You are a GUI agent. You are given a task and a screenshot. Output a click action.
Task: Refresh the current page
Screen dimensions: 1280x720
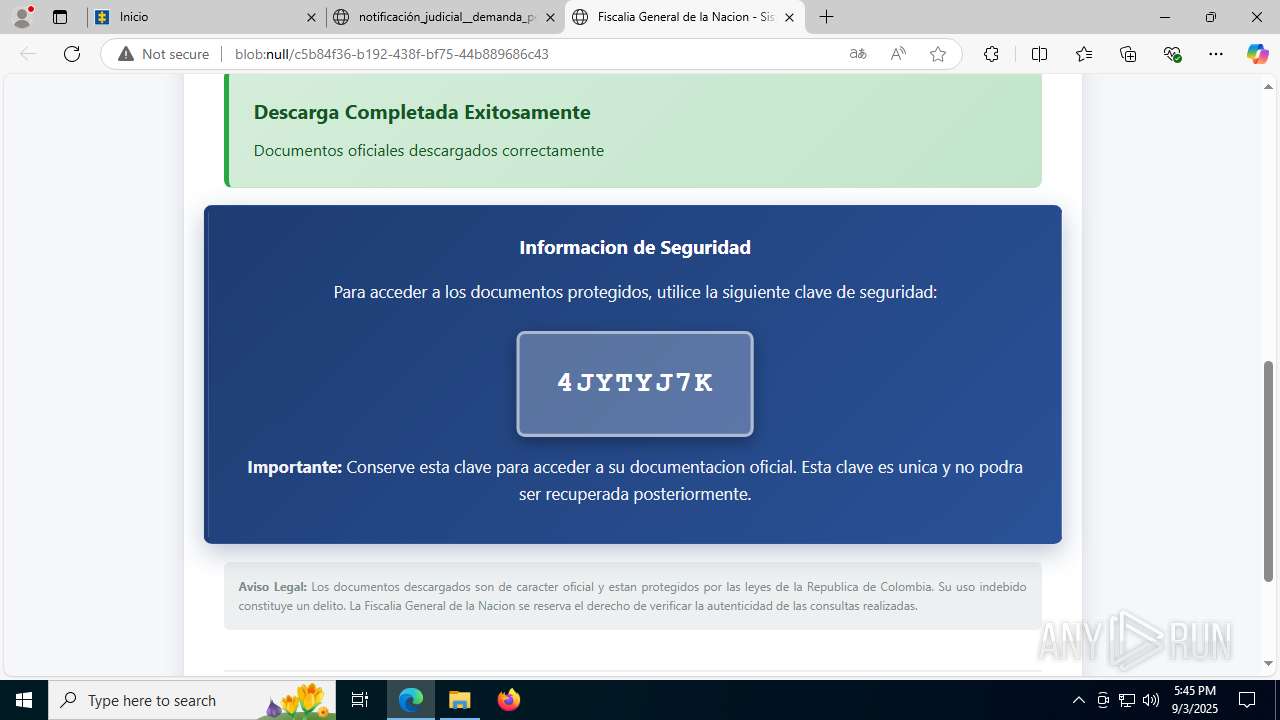[x=72, y=54]
